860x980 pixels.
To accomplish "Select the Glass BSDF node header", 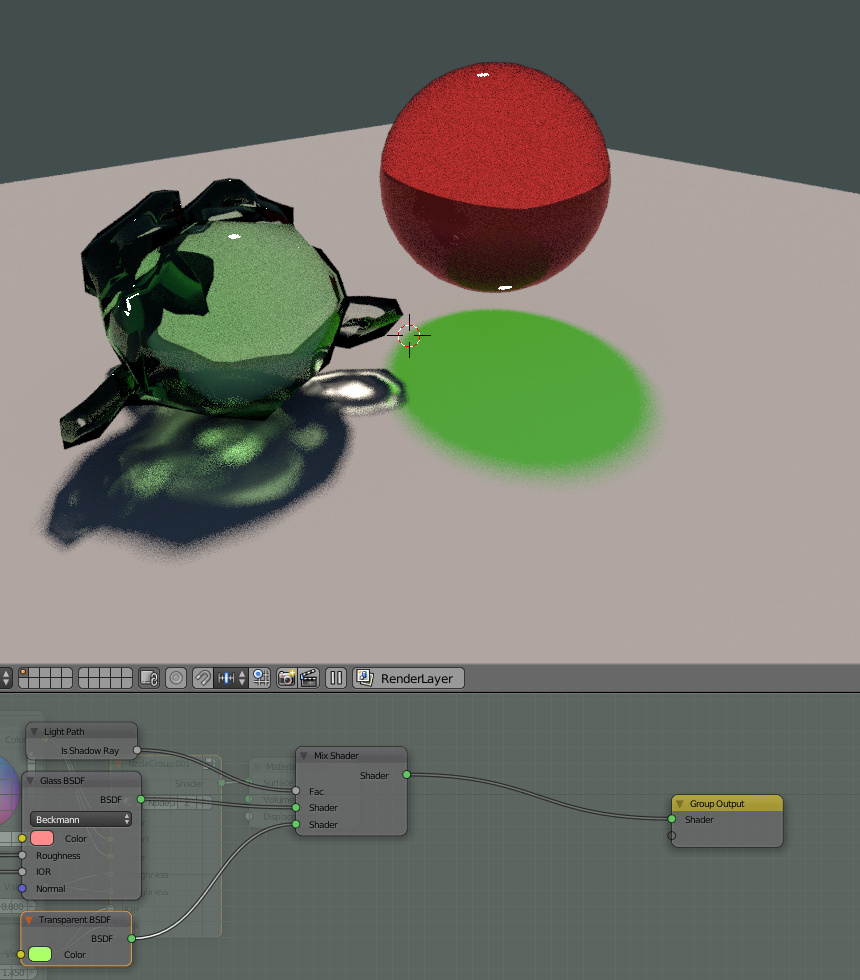I will [82, 781].
